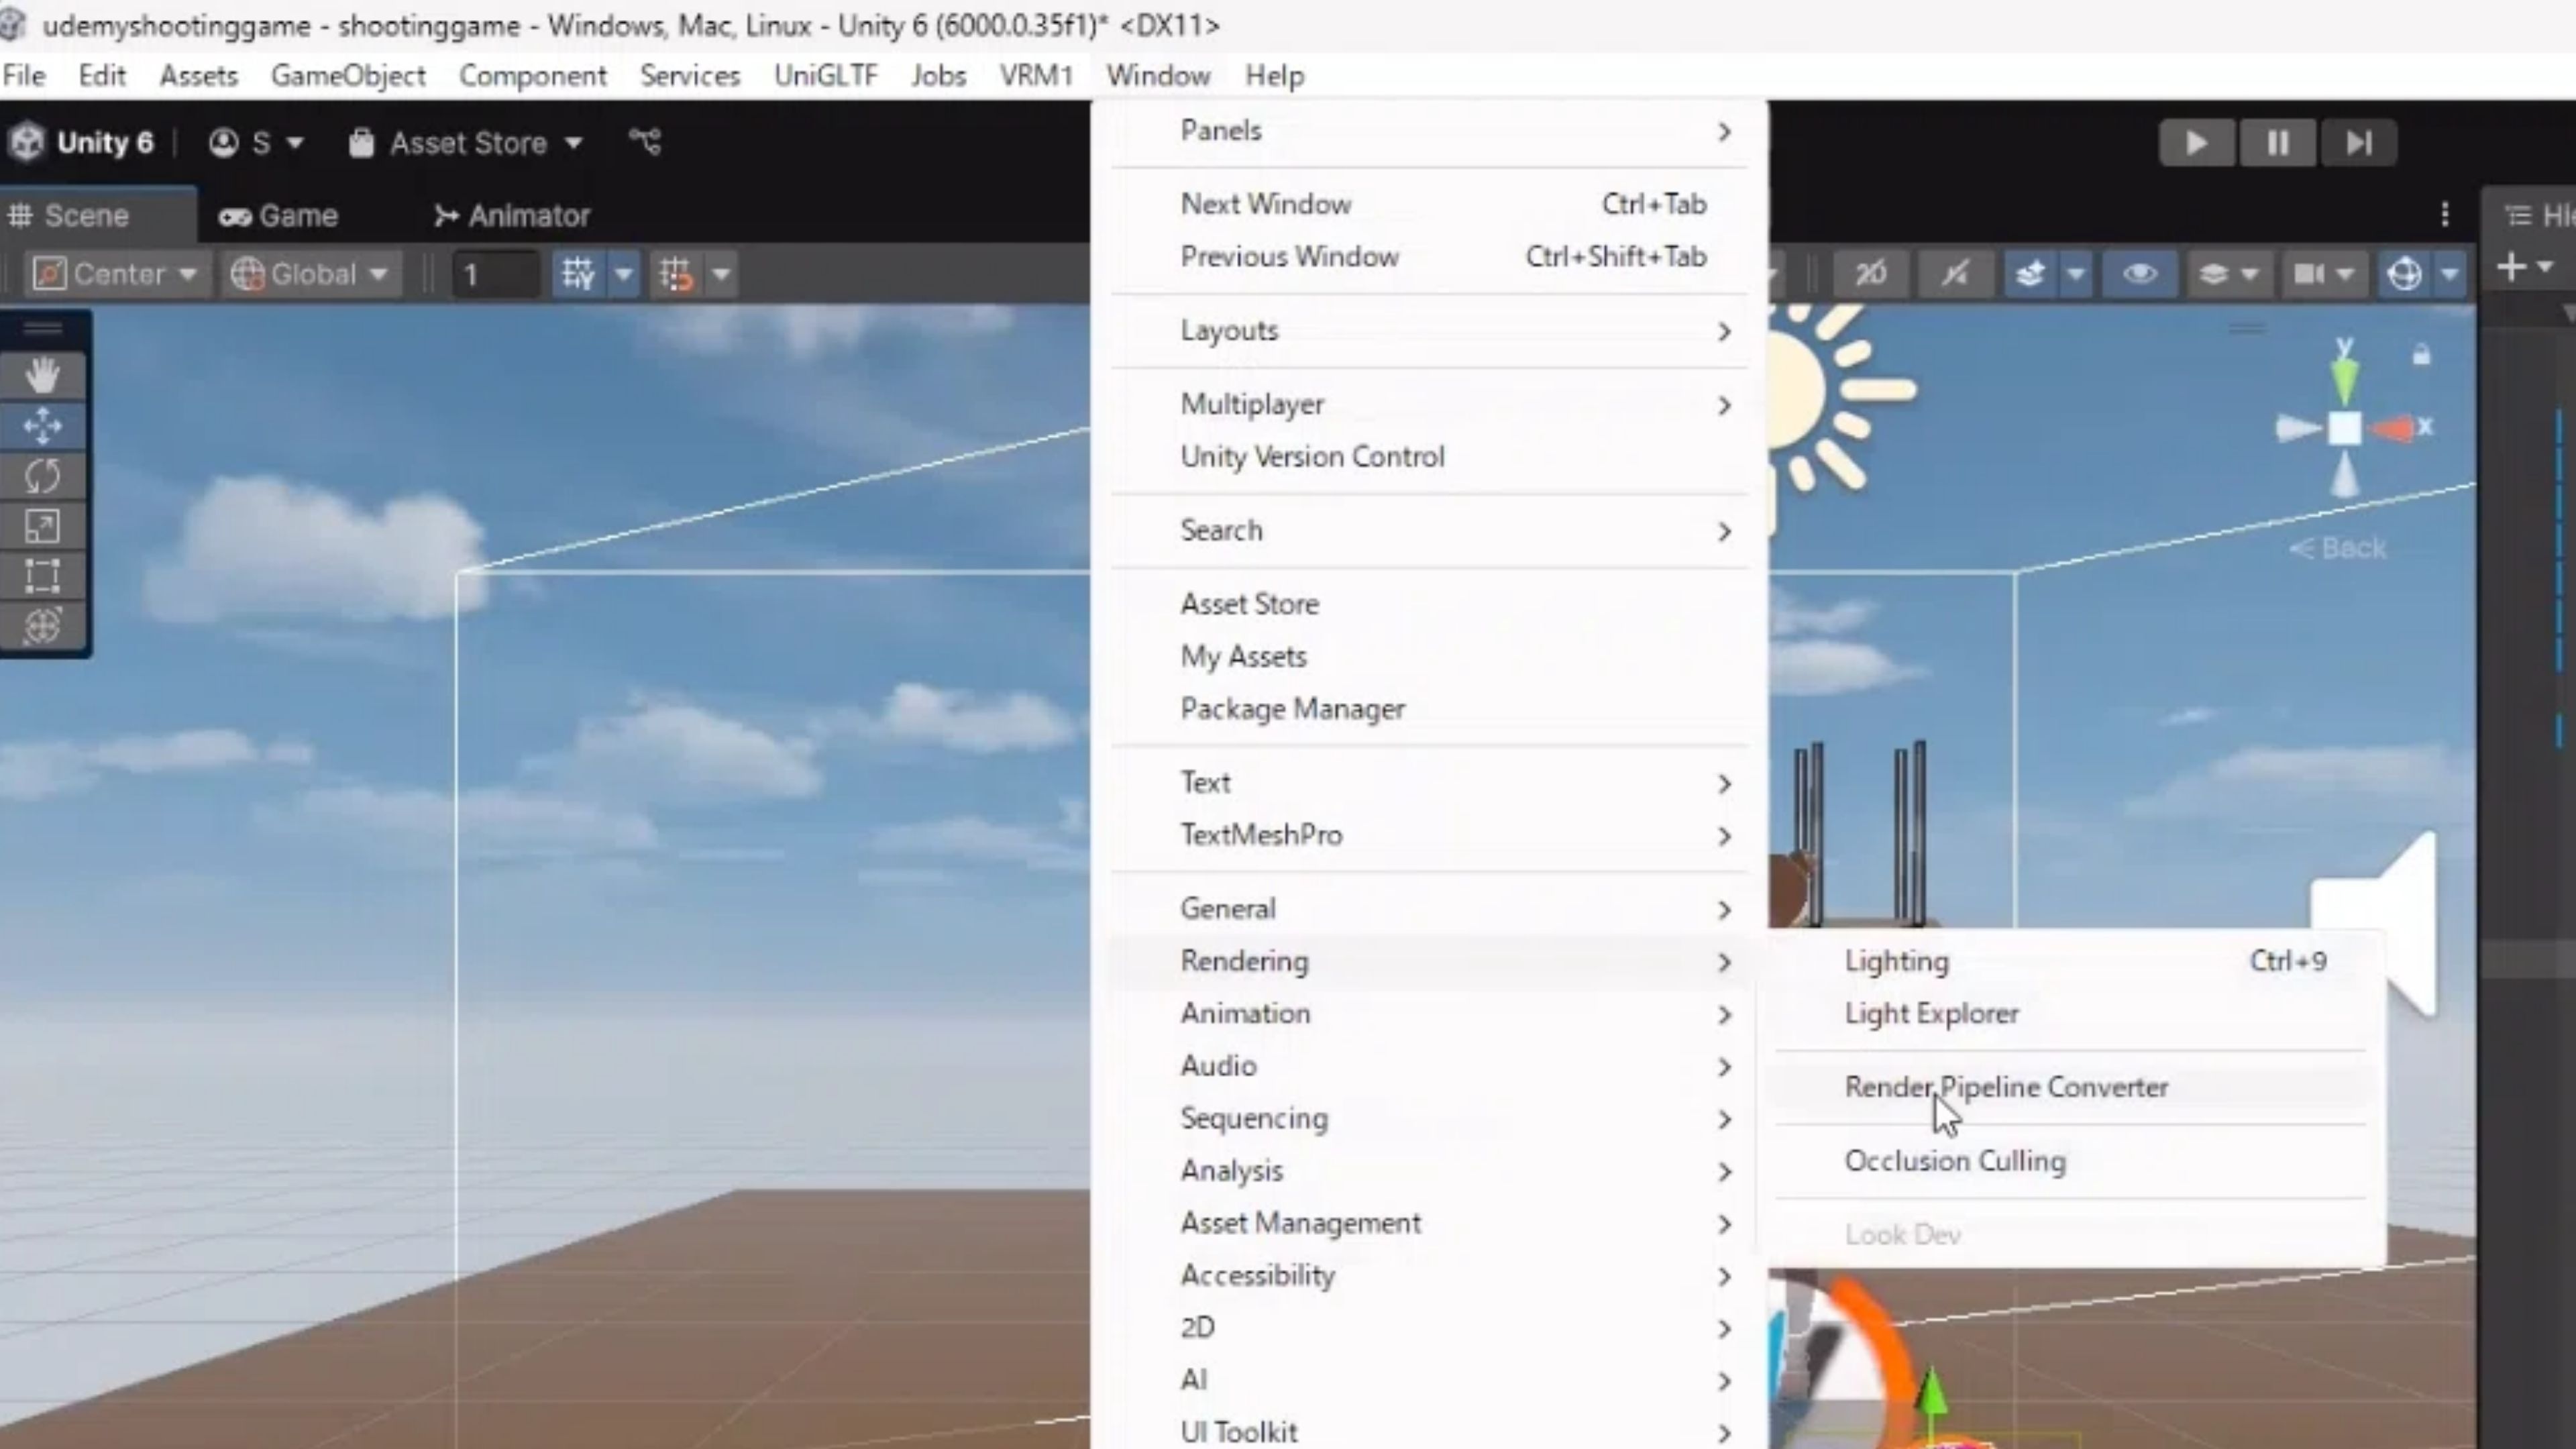Open the Help menu
This screenshot has width=2576, height=1449.
[1274, 76]
